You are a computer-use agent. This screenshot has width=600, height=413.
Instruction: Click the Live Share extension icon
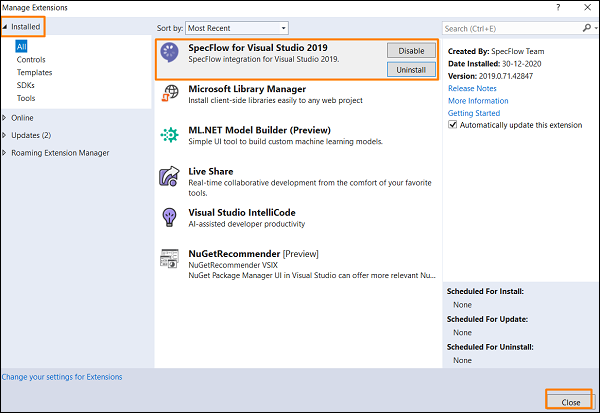coord(169,177)
